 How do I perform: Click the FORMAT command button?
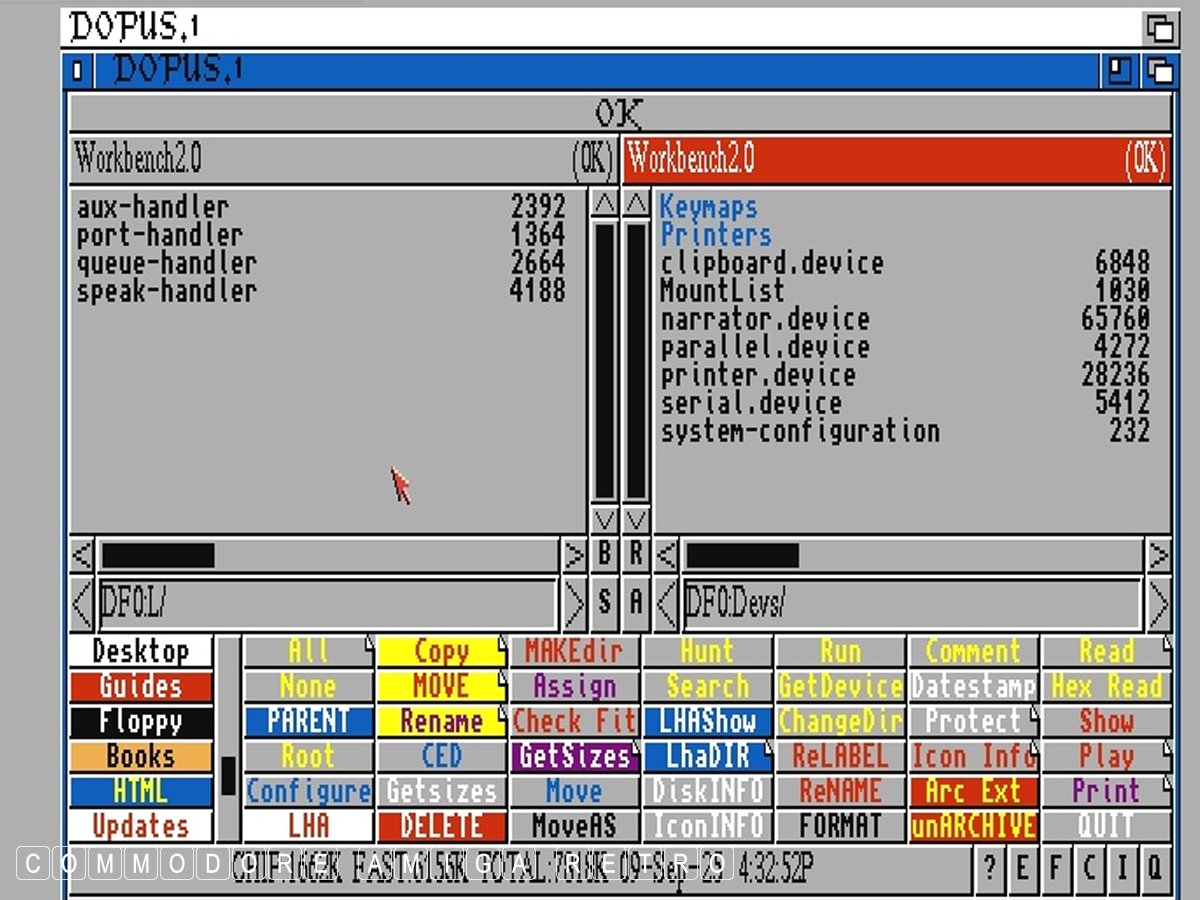841,826
